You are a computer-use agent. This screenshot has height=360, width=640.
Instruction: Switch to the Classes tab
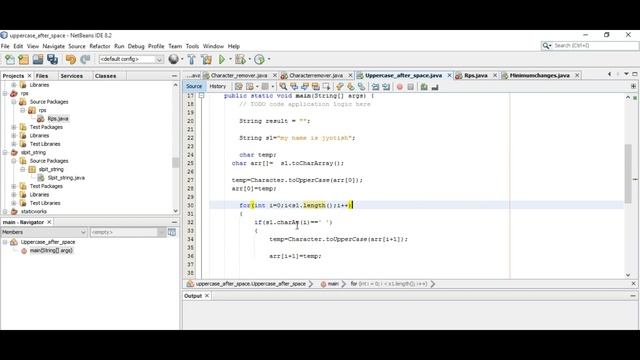(105, 76)
